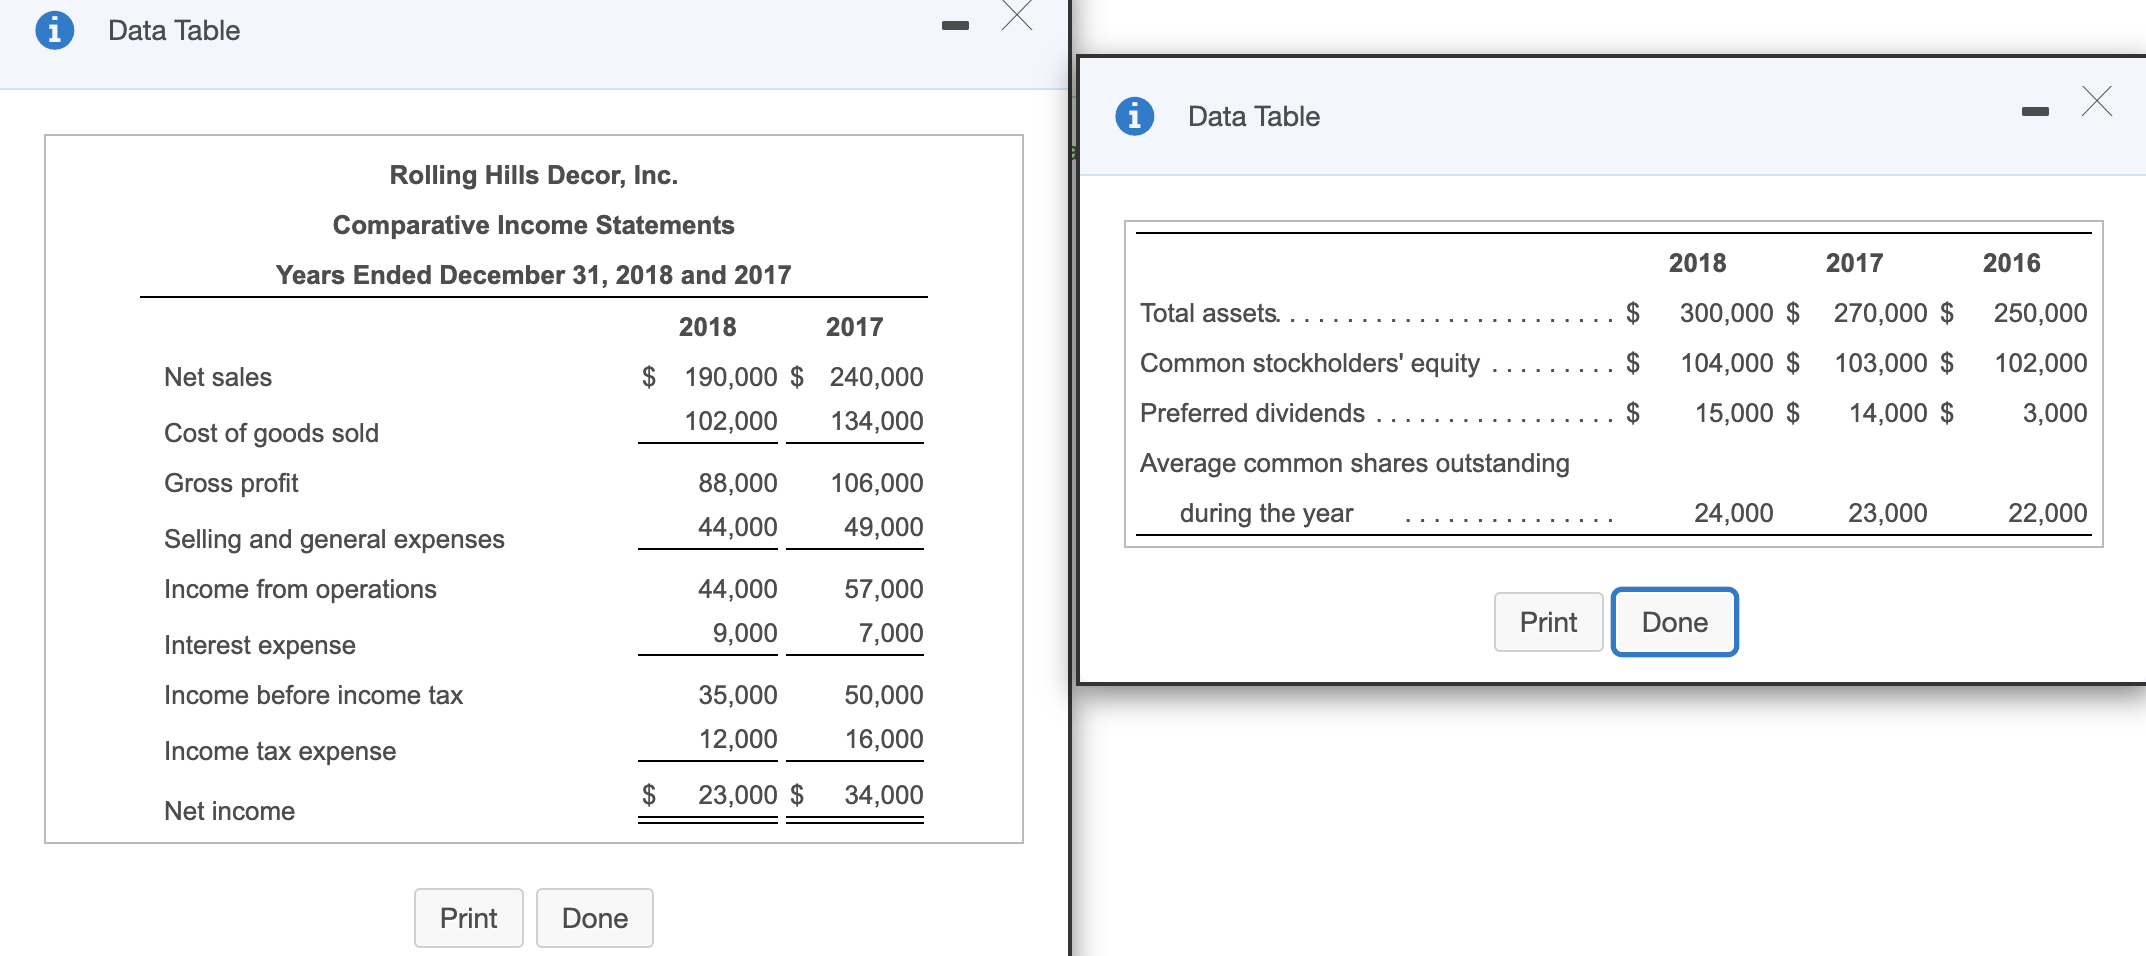The height and width of the screenshot is (956, 2146).
Task: Click 2017 average common shares 23,000
Action: click(1888, 513)
